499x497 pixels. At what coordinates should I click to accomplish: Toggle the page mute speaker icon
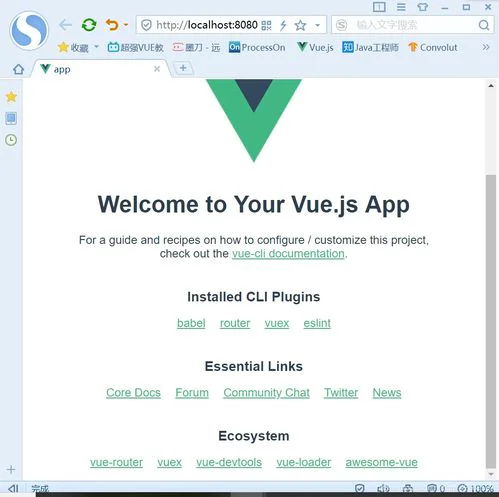tap(383, 489)
